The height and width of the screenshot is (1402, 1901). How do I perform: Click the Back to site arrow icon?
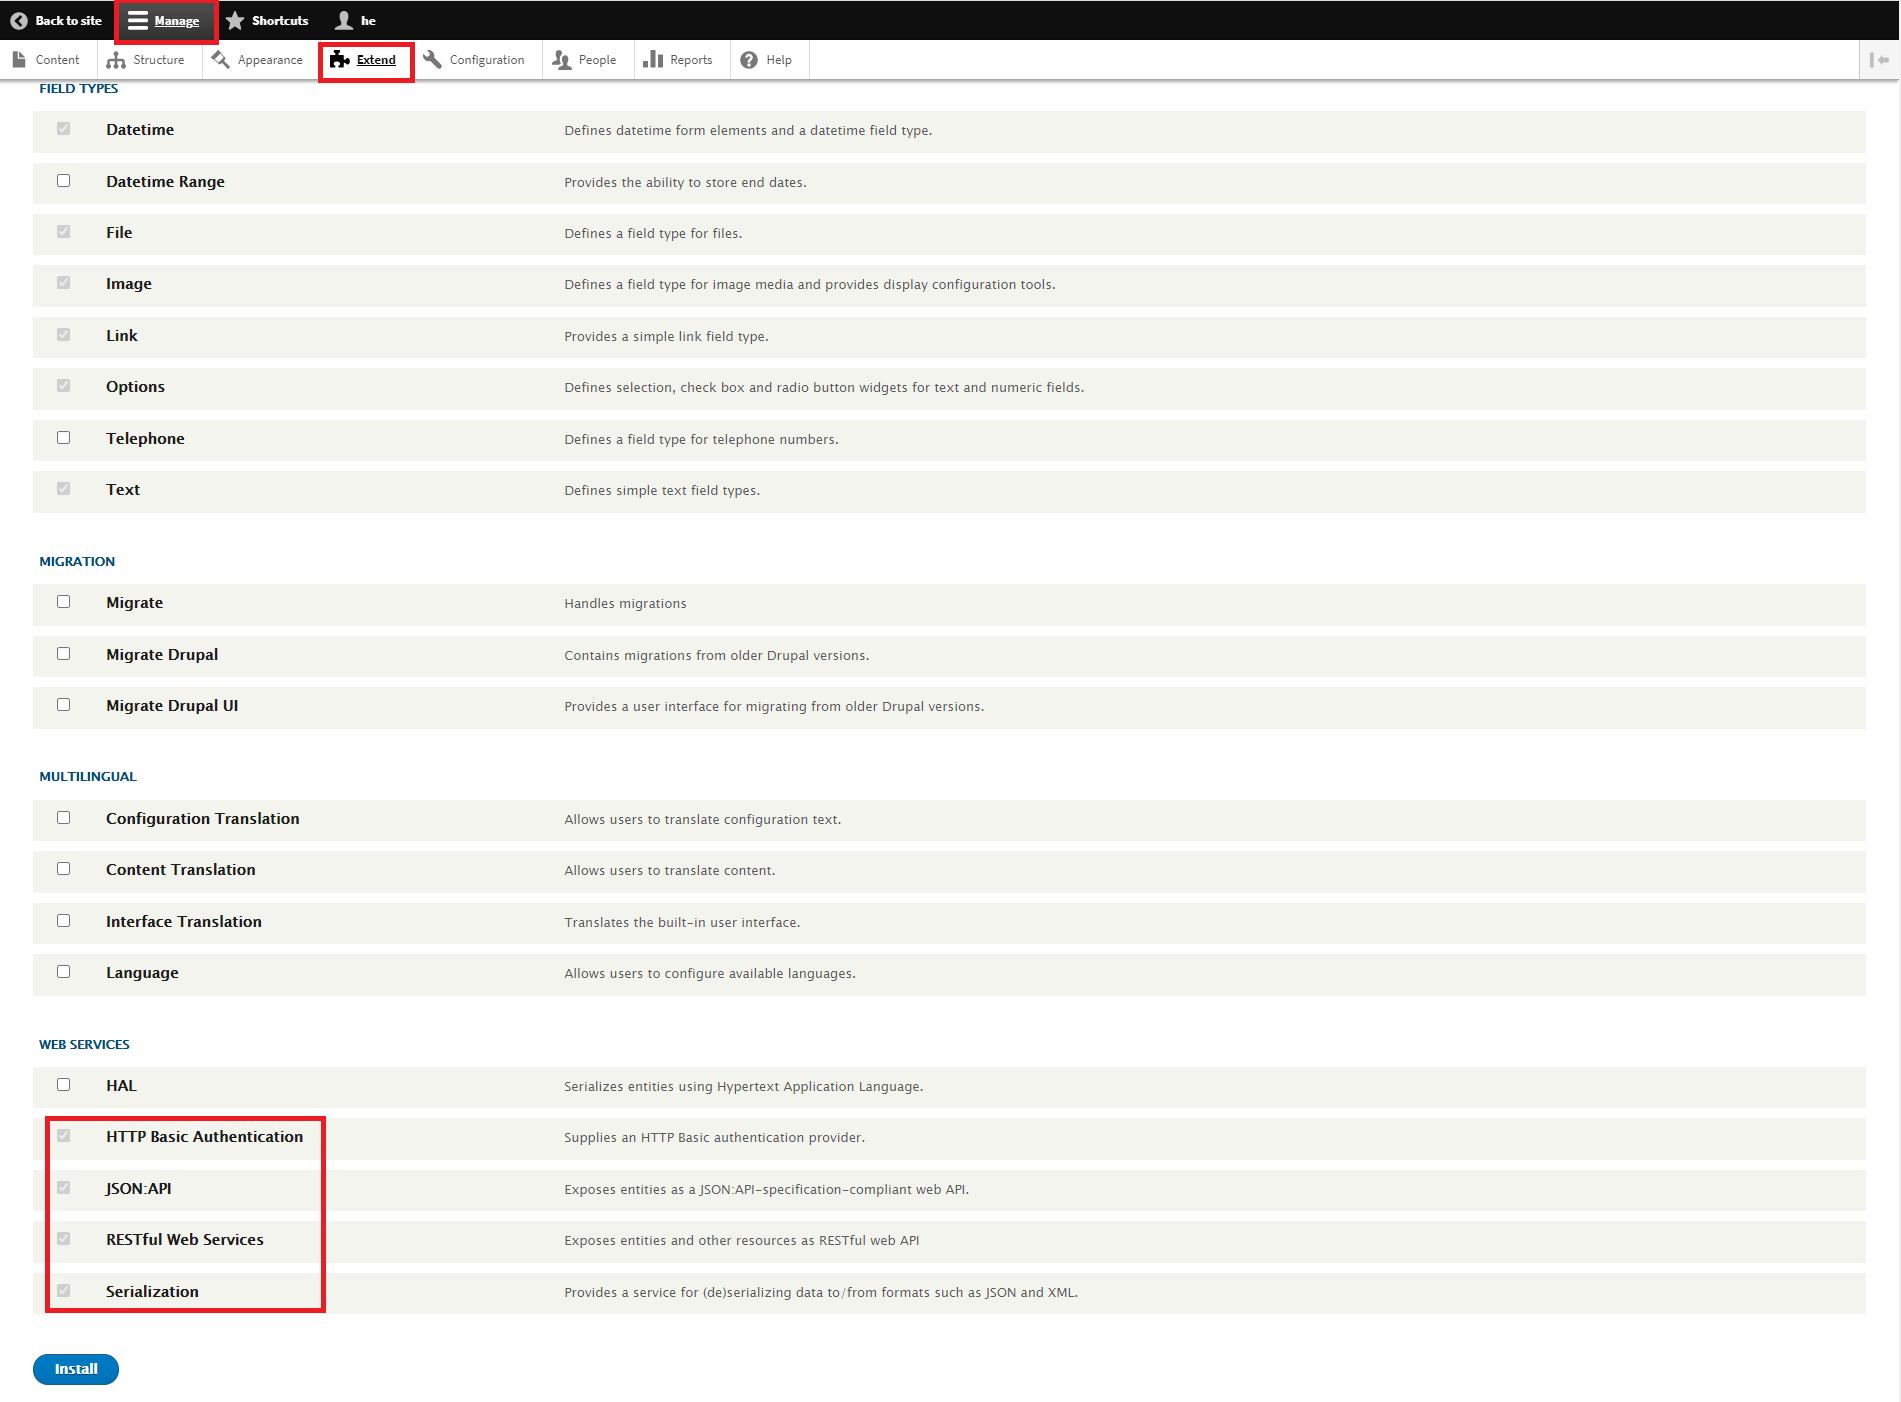pos(18,21)
